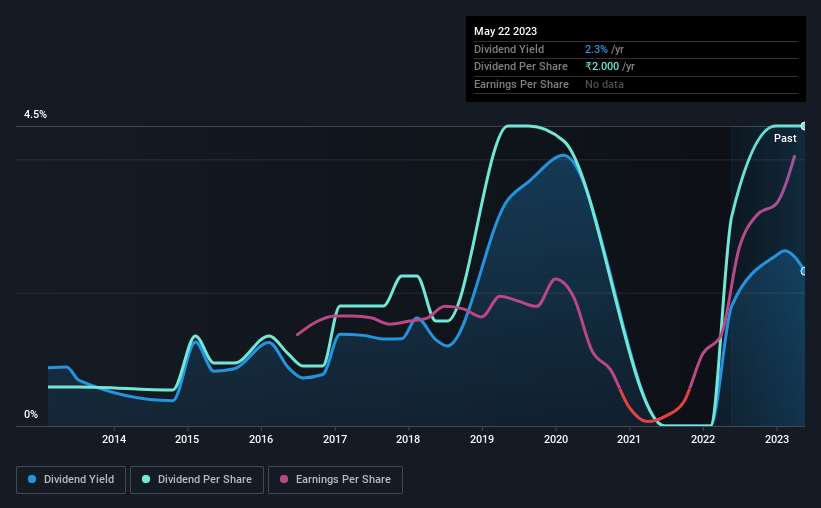The image size is (821, 508).
Task: Click the Past label in the chart
Action: (x=785, y=138)
